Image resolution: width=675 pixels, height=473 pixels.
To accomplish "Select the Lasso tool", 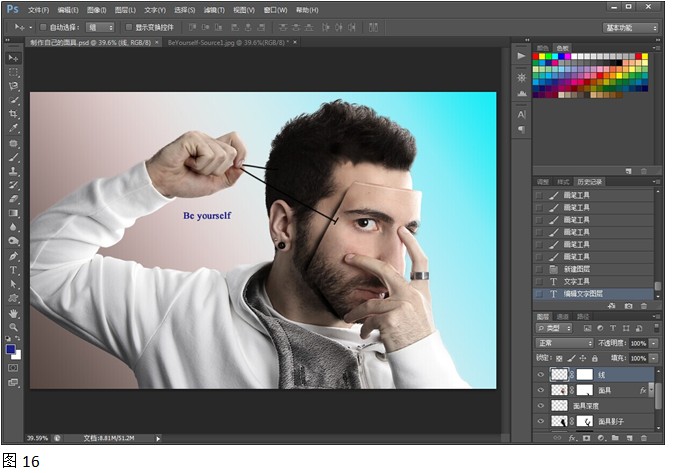I will point(13,86).
